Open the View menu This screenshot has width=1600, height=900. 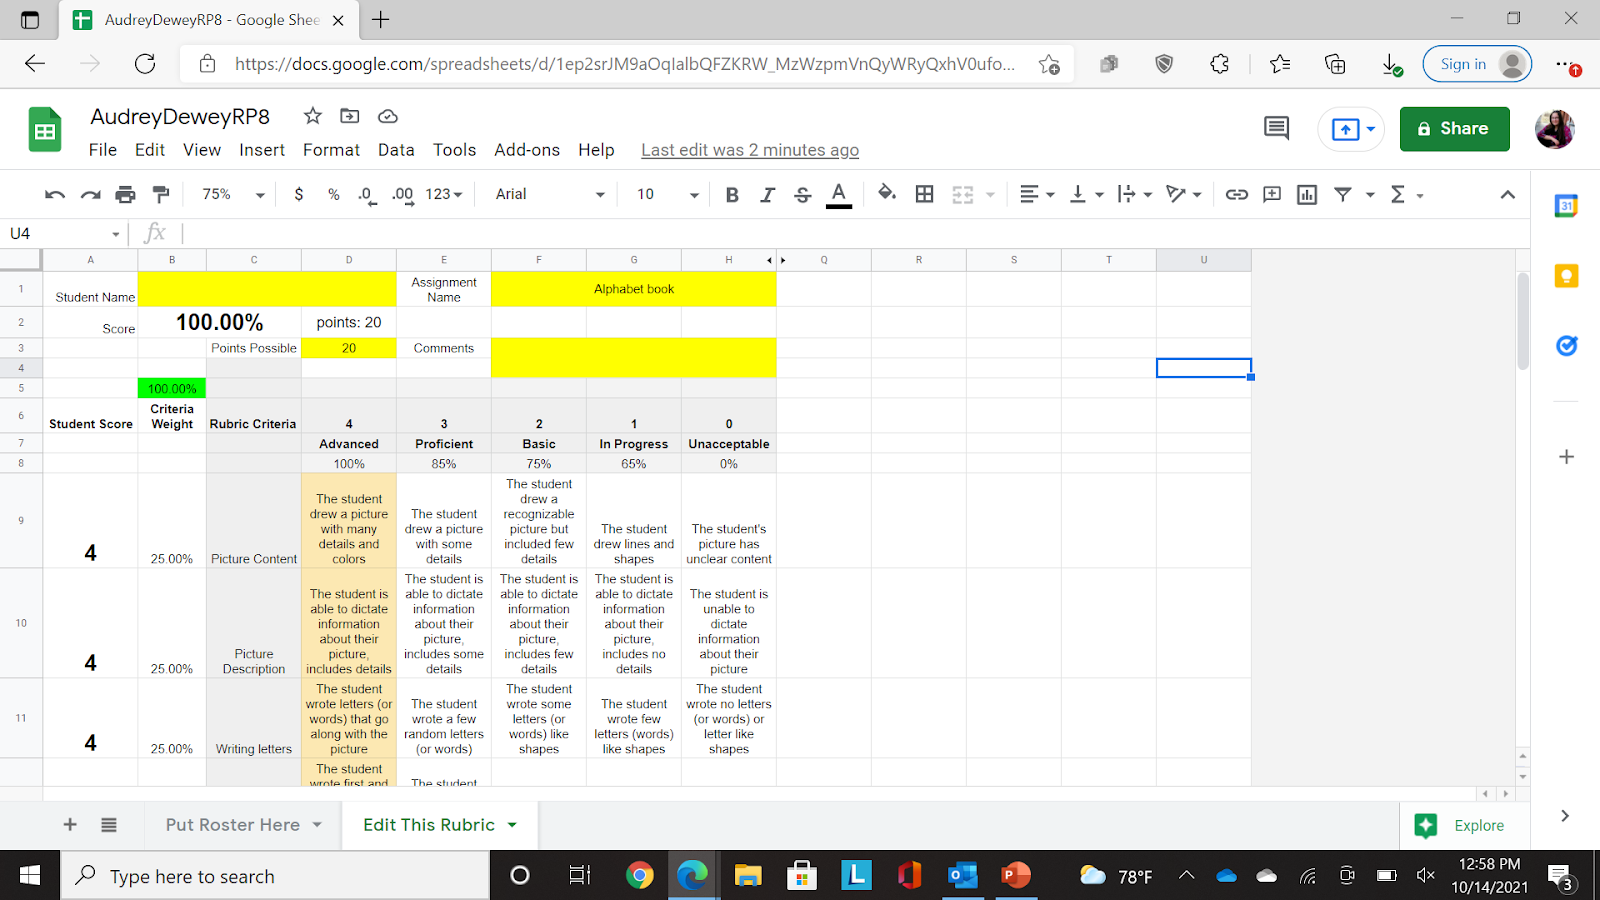tap(202, 149)
